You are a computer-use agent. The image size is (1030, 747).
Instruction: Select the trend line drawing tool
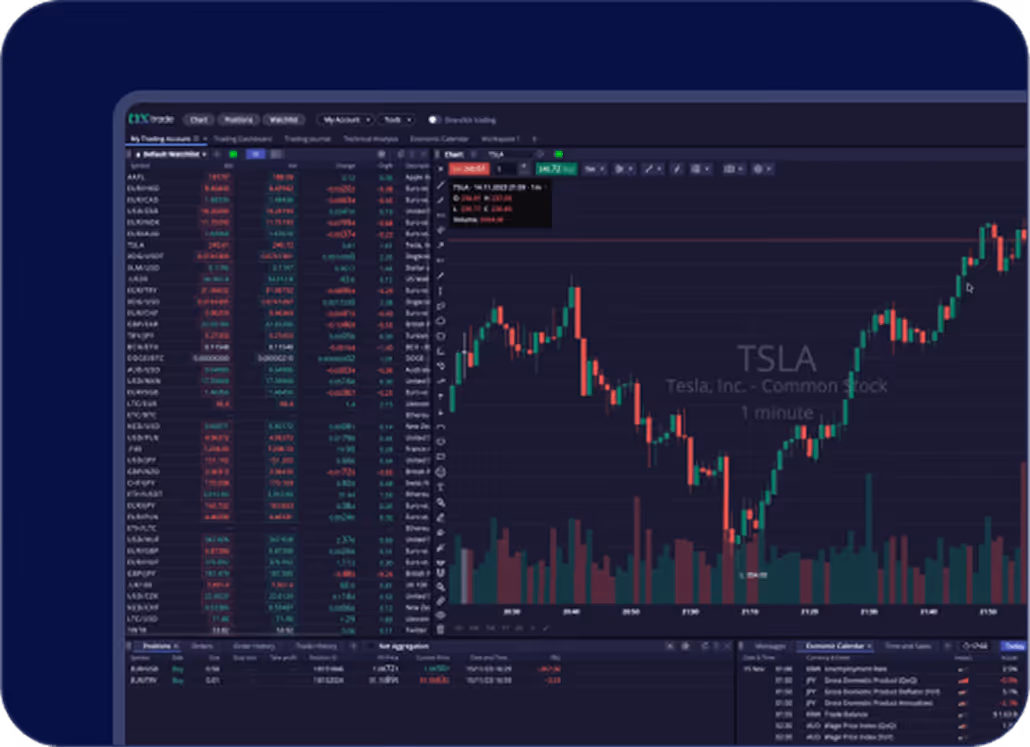tap(440, 201)
